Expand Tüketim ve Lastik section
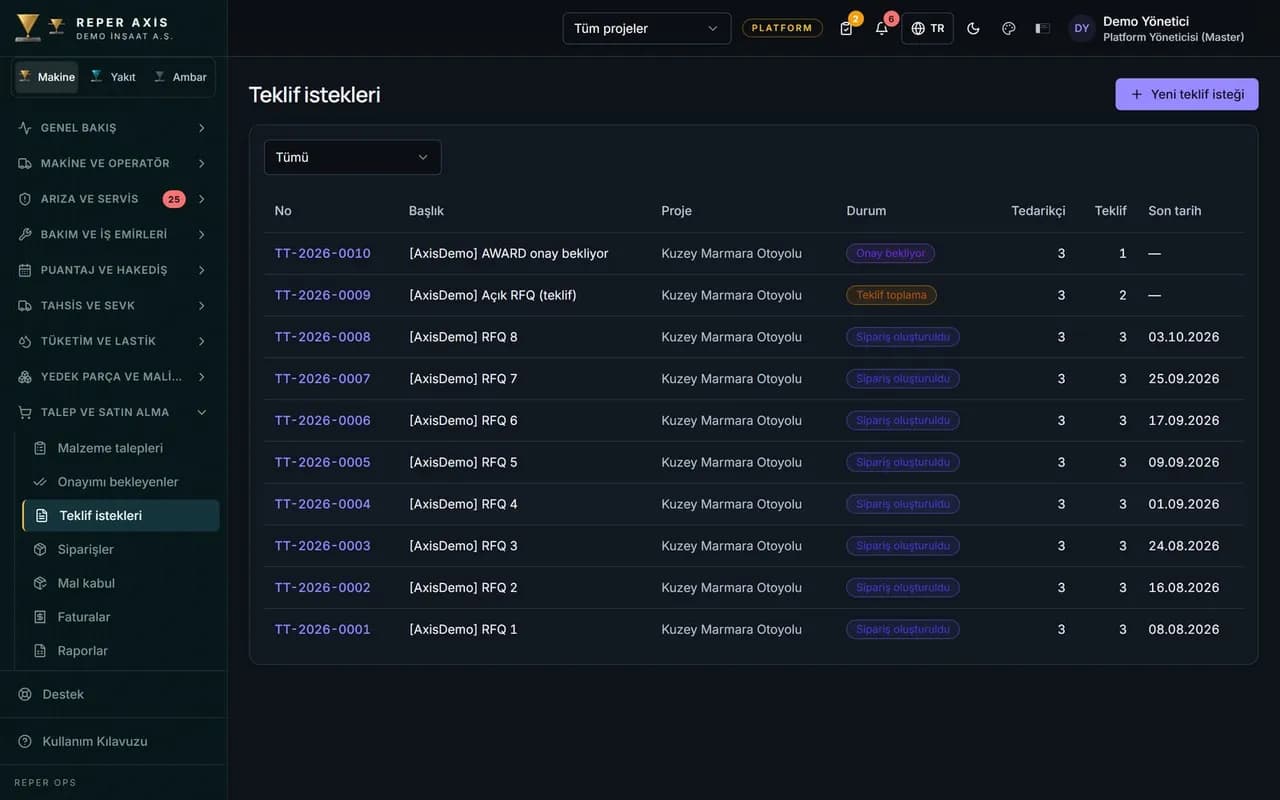Screen dimensions: 1280x800 113,341
